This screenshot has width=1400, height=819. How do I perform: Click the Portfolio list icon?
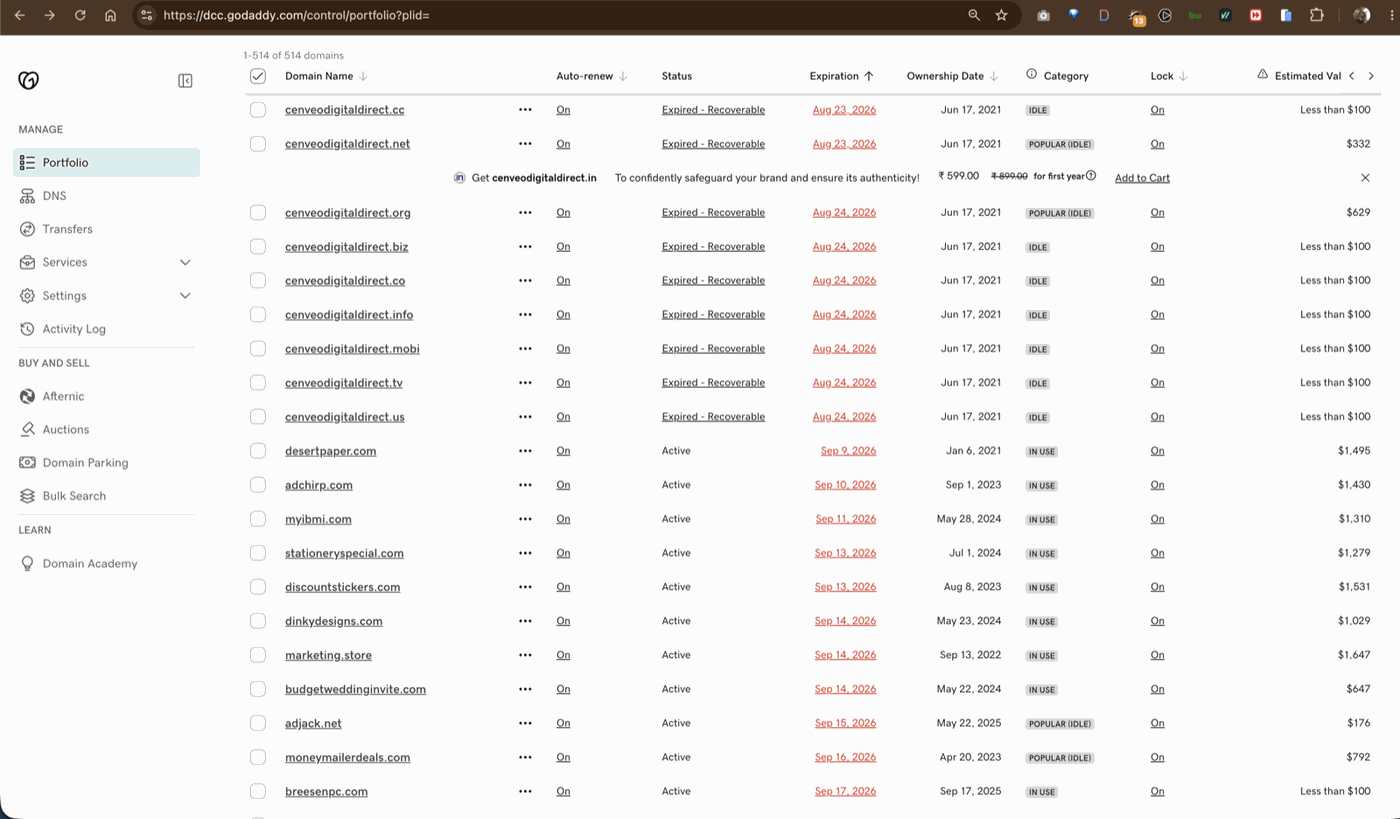click(x=27, y=162)
